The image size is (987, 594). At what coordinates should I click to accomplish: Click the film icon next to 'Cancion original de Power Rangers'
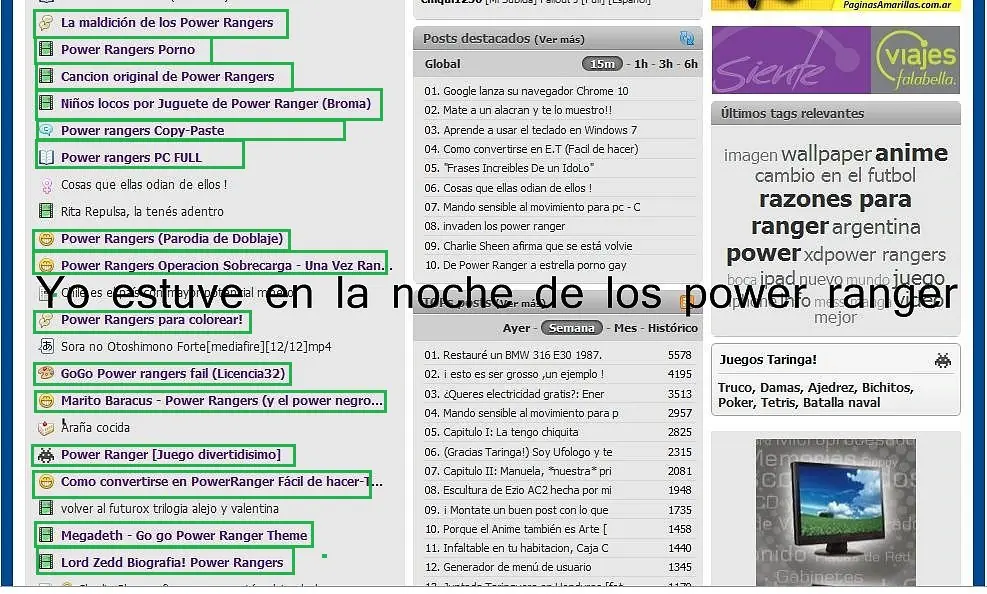[46, 76]
